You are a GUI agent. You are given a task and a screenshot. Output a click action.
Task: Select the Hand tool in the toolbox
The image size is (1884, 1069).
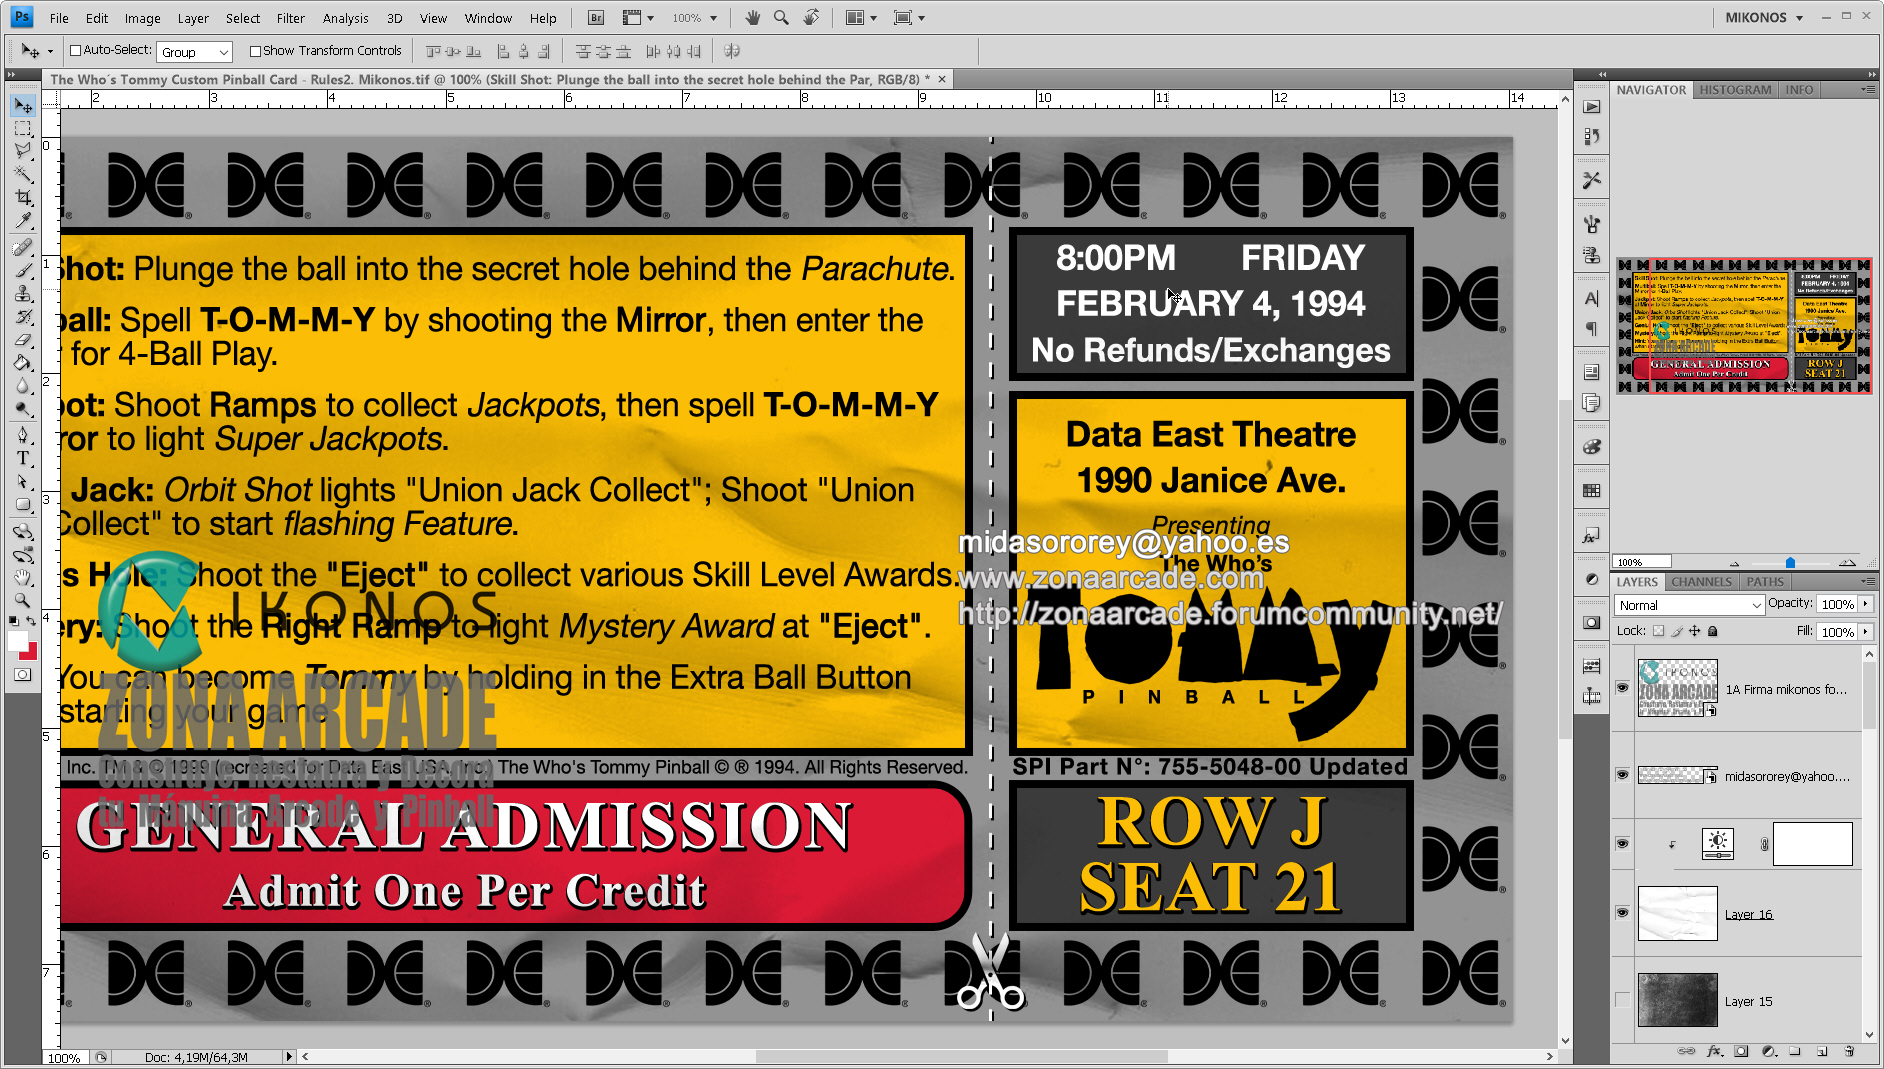coord(23,577)
